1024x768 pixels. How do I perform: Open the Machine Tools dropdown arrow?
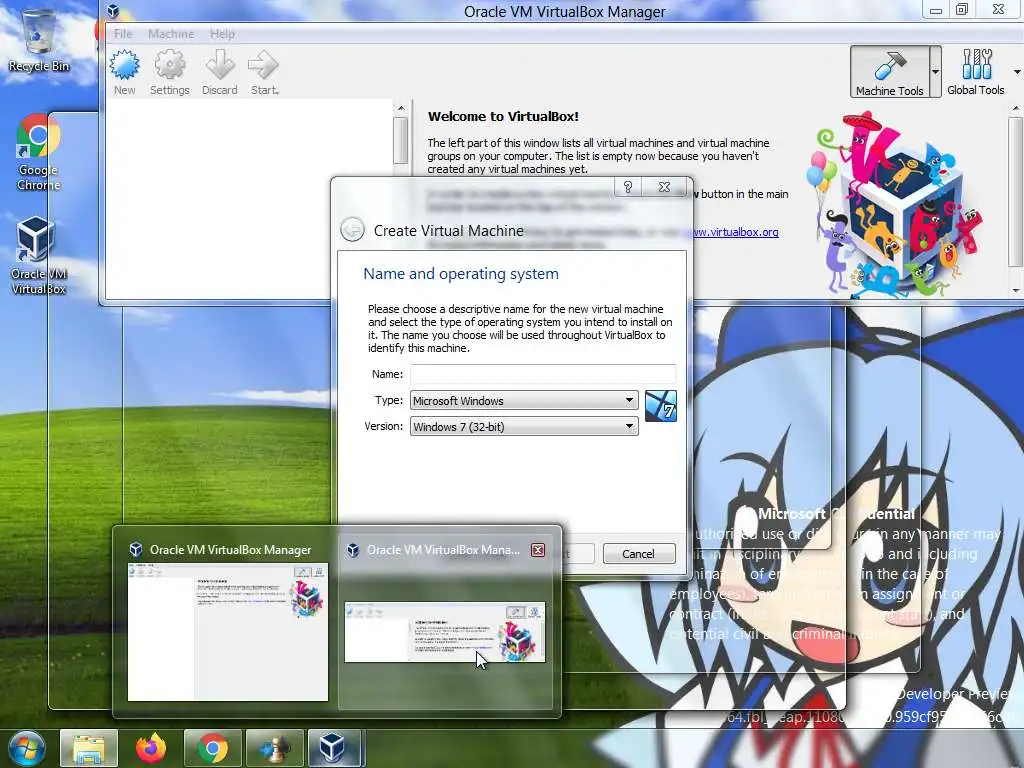[935, 72]
